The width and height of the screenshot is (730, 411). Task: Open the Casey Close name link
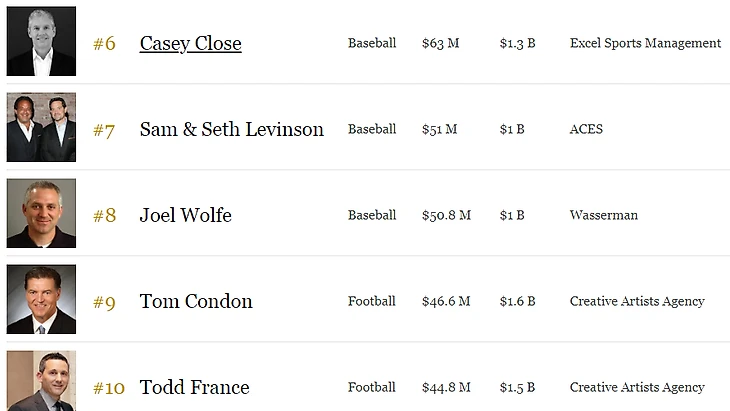pos(190,43)
